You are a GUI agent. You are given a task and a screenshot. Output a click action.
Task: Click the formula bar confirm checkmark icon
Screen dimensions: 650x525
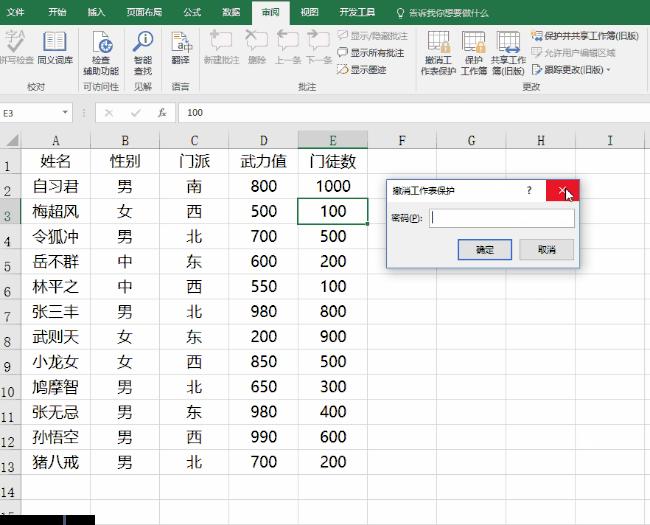click(x=136, y=113)
